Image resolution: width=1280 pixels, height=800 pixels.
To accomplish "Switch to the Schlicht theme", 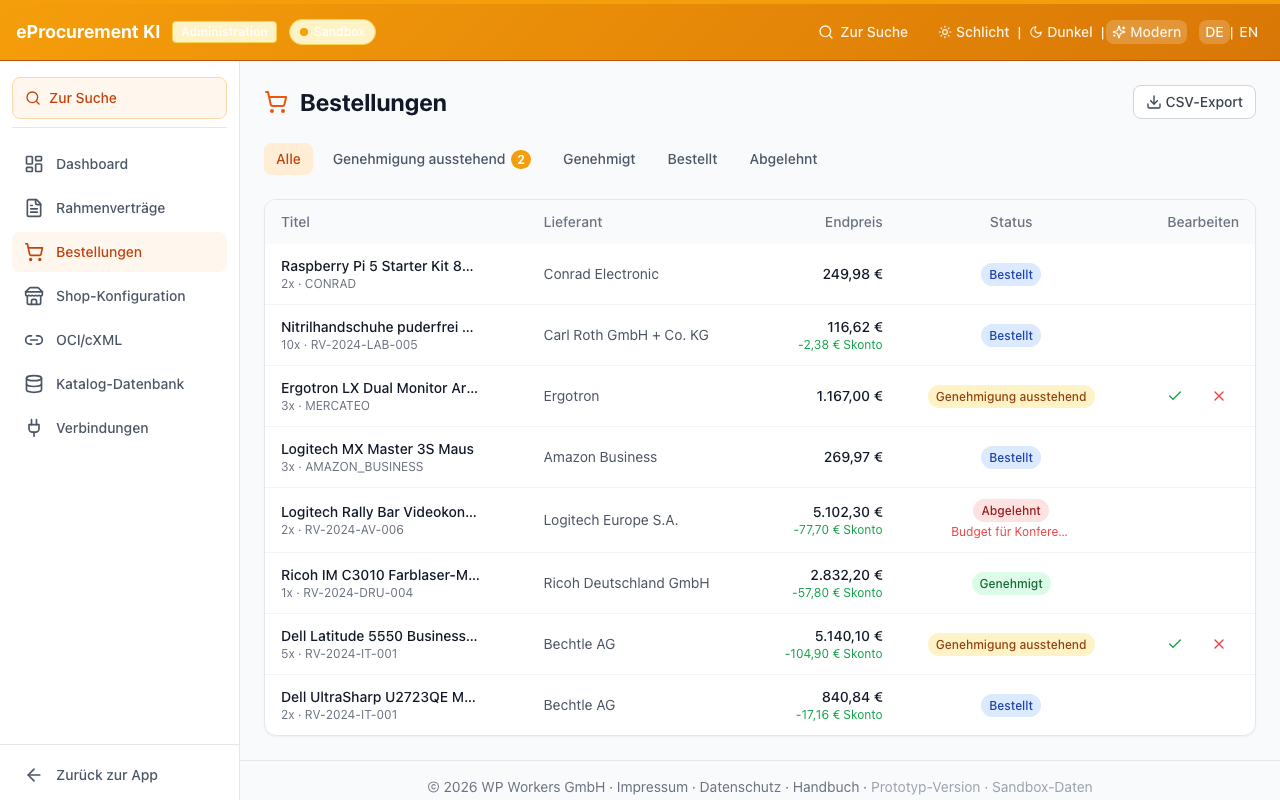I will click(973, 32).
